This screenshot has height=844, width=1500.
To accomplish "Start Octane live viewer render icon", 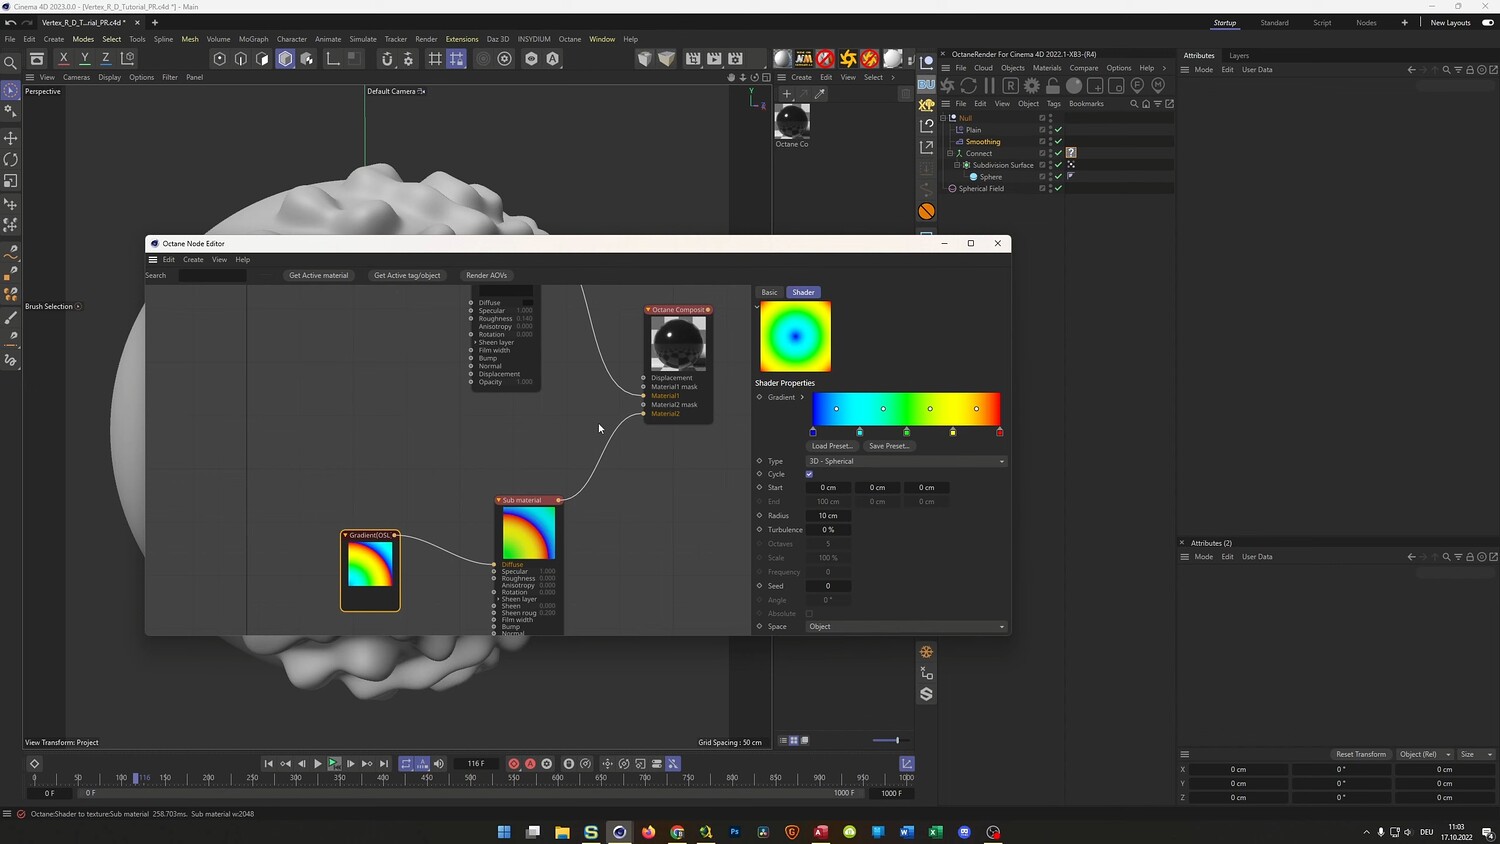I will pos(948,86).
